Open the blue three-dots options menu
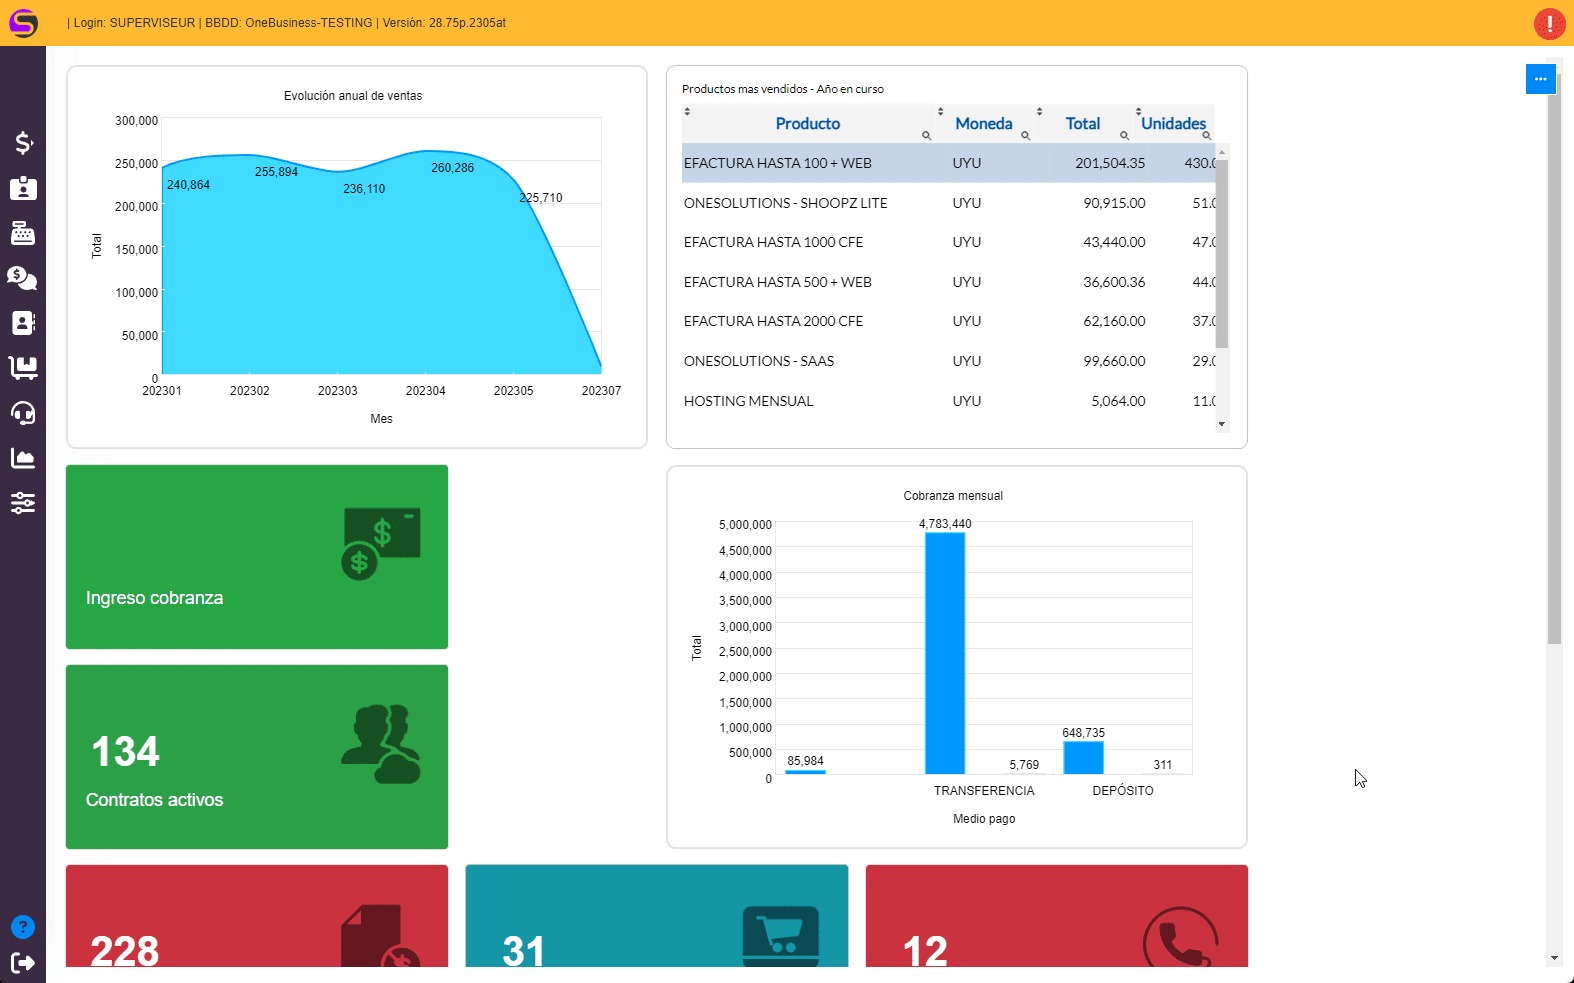The image size is (1574, 983). pyautogui.click(x=1540, y=79)
